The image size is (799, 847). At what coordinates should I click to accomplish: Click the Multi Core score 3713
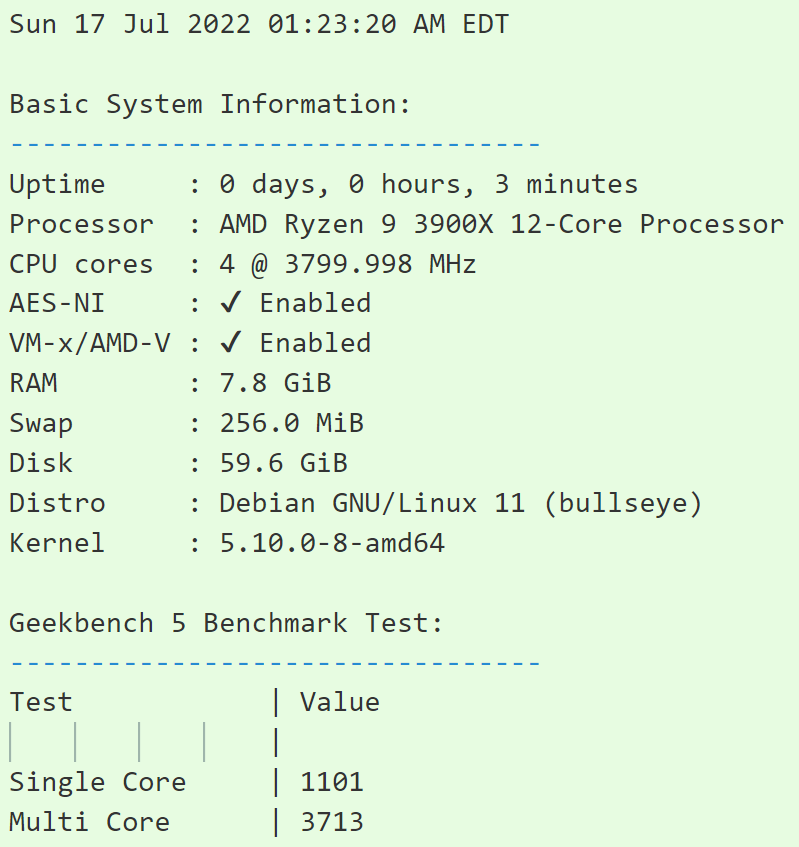click(x=332, y=823)
